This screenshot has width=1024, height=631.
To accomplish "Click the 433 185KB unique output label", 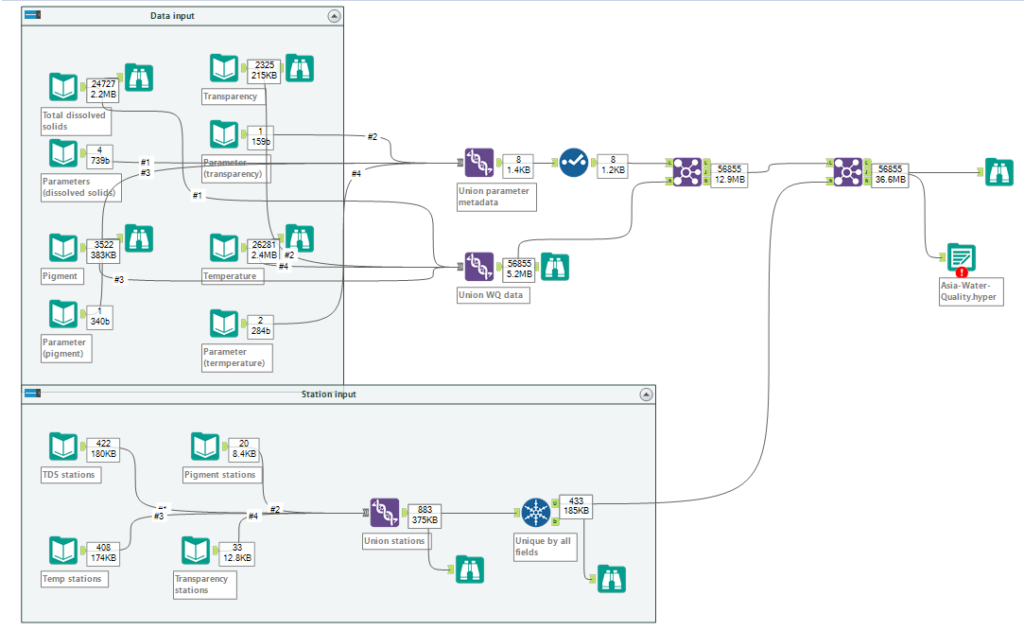I will tap(576, 506).
